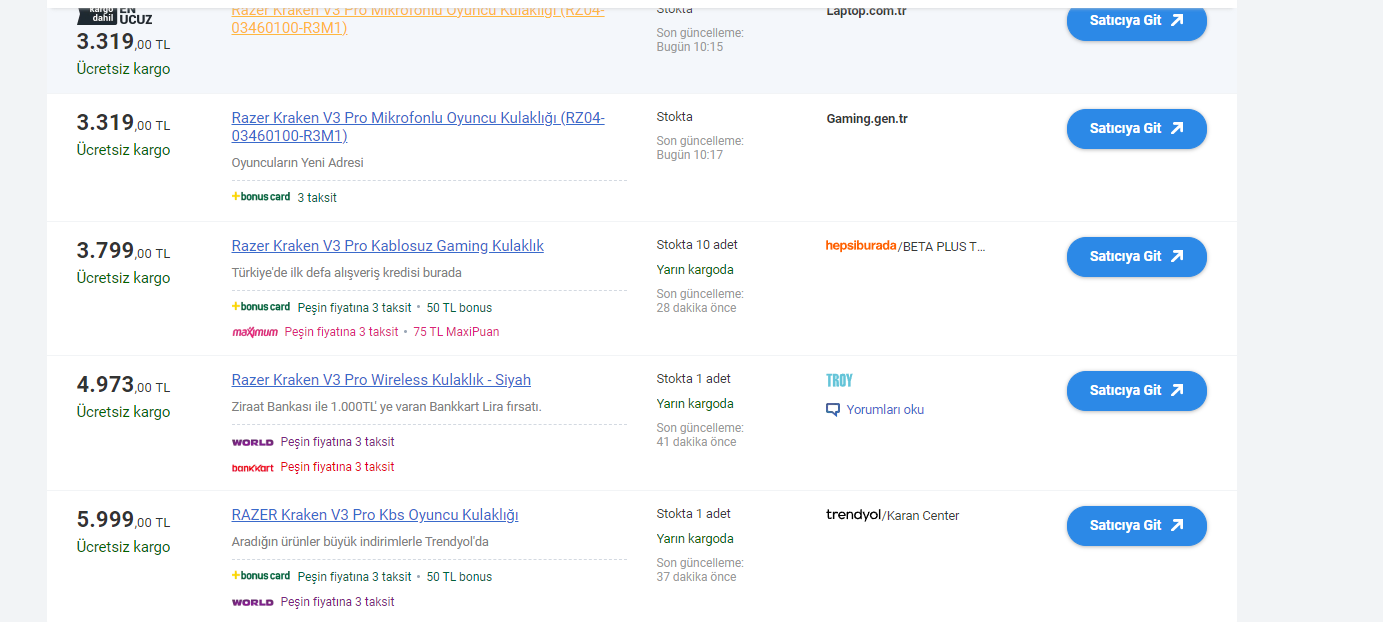Open Gaming.gen.tr Razer Kraken Mikrofonlu Oyuncu Kulaklığı link
This screenshot has width=1383, height=622.
pos(418,127)
